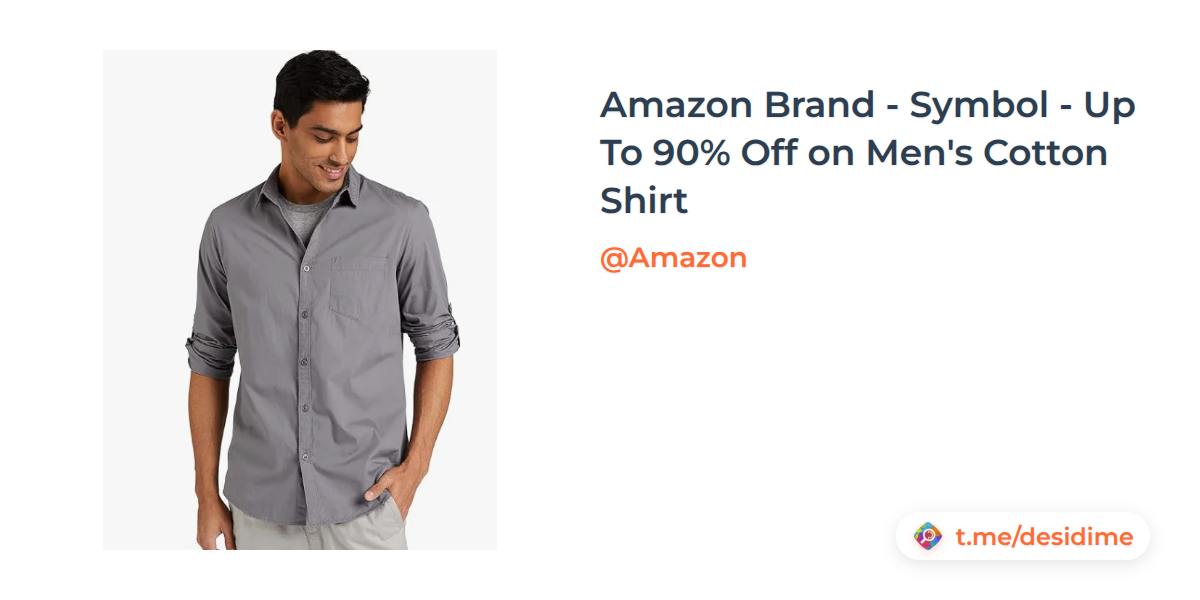Click the white space left of DesiDime logo in pill
1200x600 pixels.
[x=905, y=537]
